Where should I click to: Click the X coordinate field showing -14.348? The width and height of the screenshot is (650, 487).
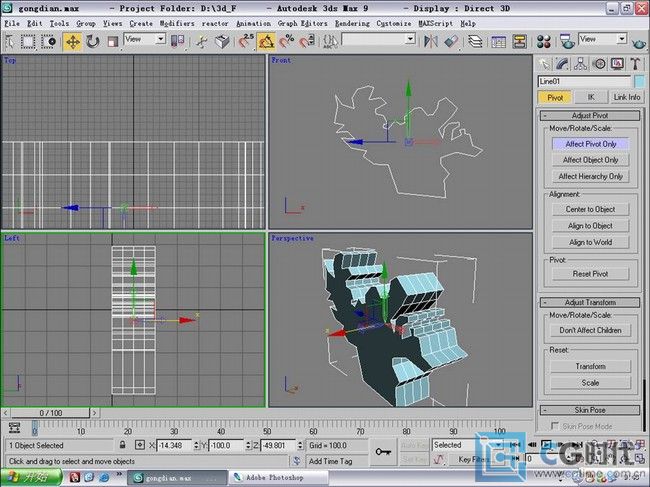coord(174,446)
